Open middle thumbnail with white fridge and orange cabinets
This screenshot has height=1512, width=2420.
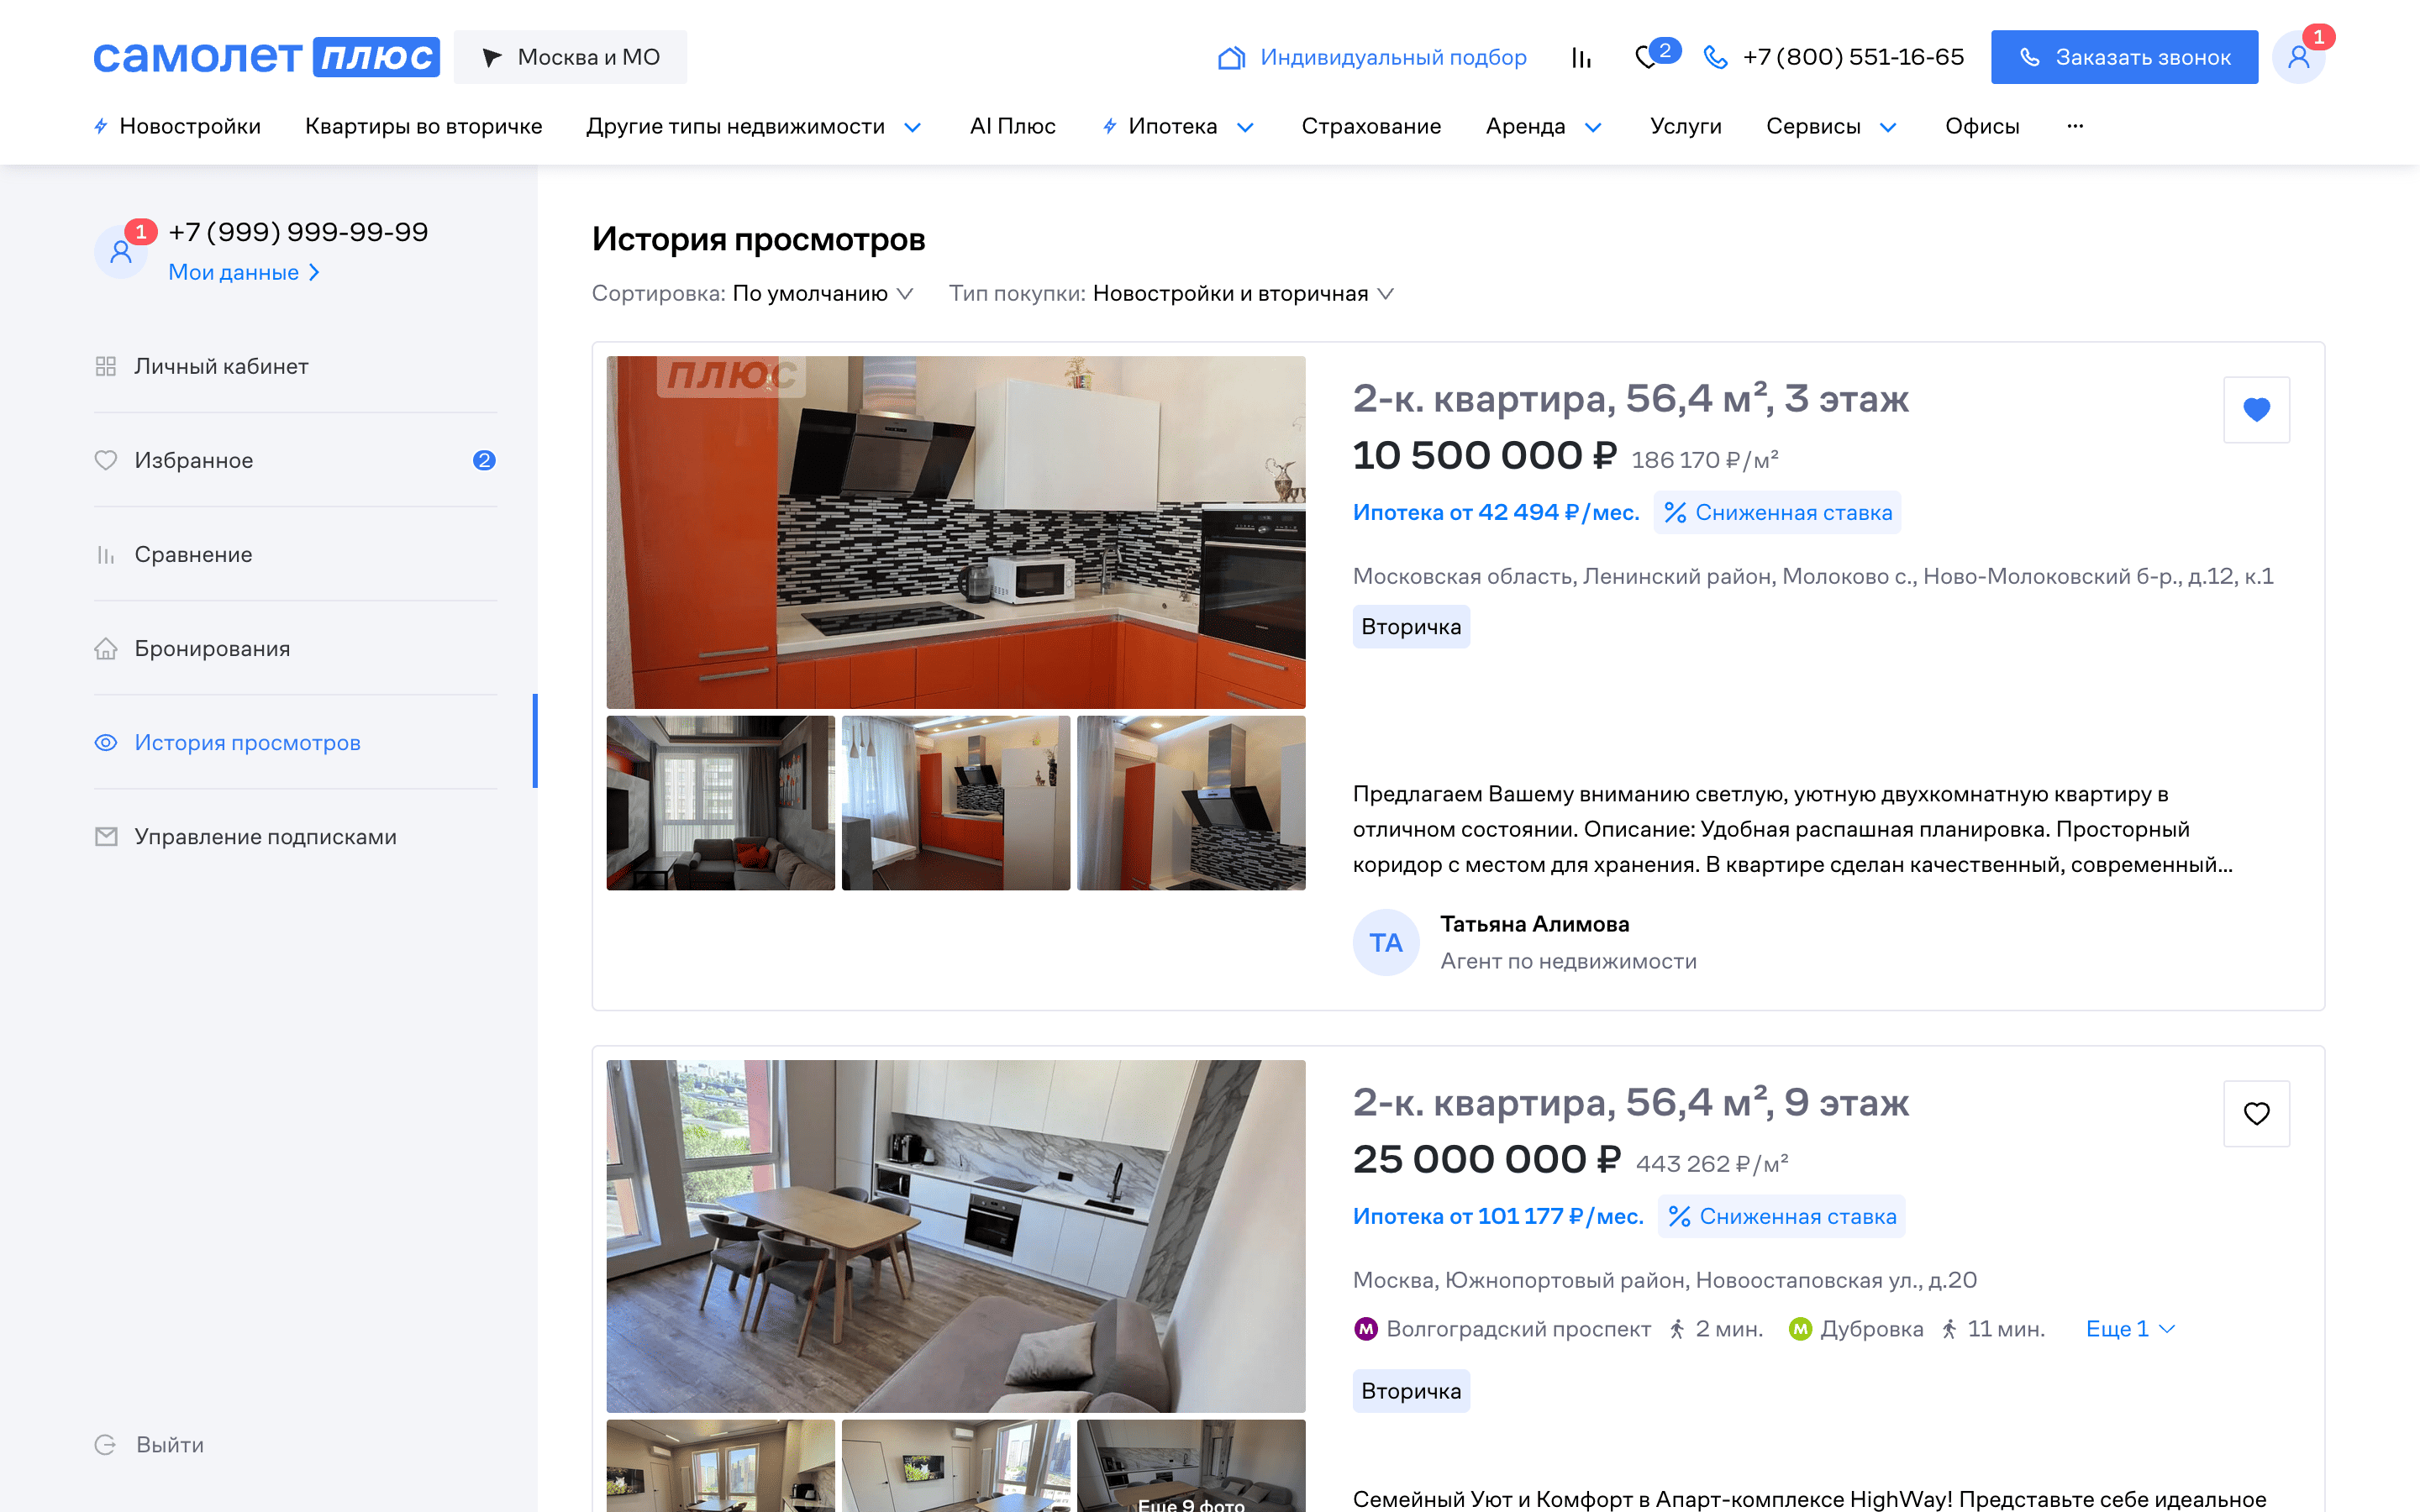[956, 803]
